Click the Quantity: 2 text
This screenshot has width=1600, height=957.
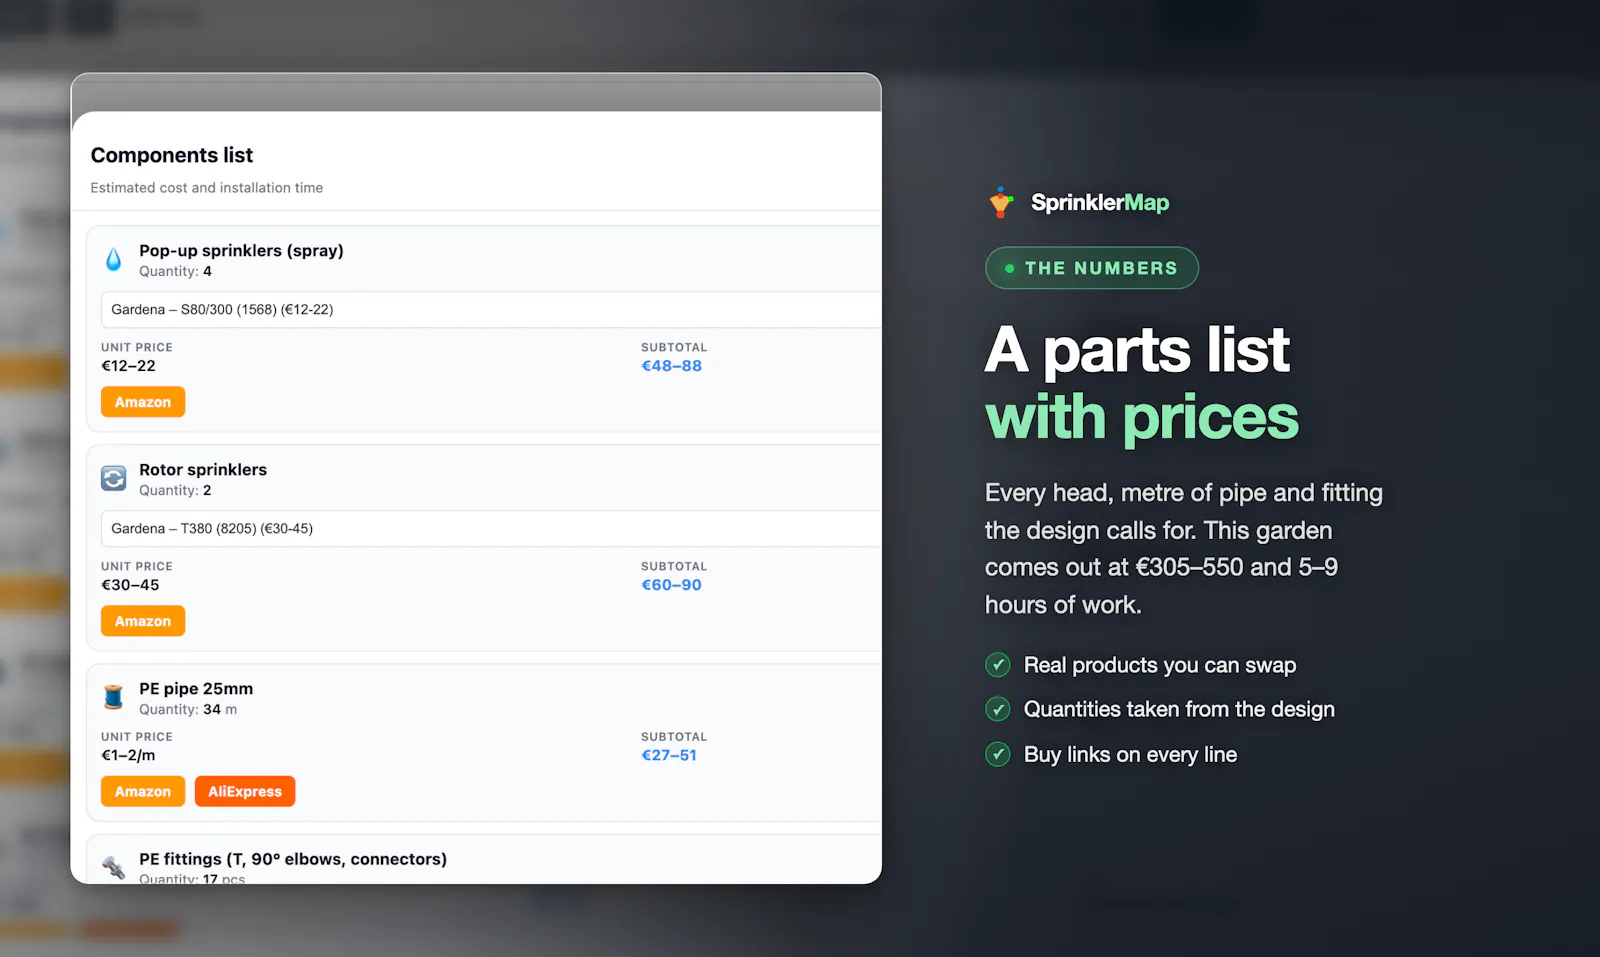point(175,490)
